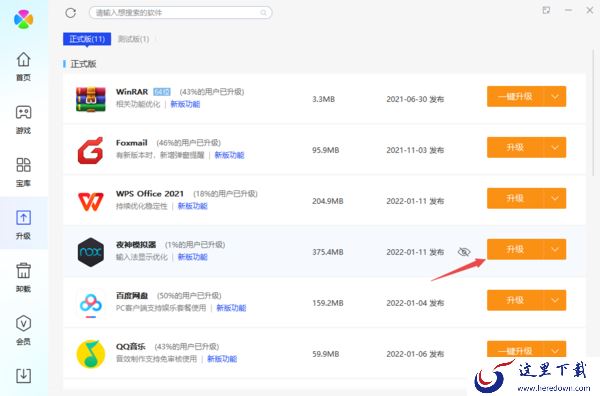
Task: Click the Nox emulator icon
Action: [x=91, y=252]
